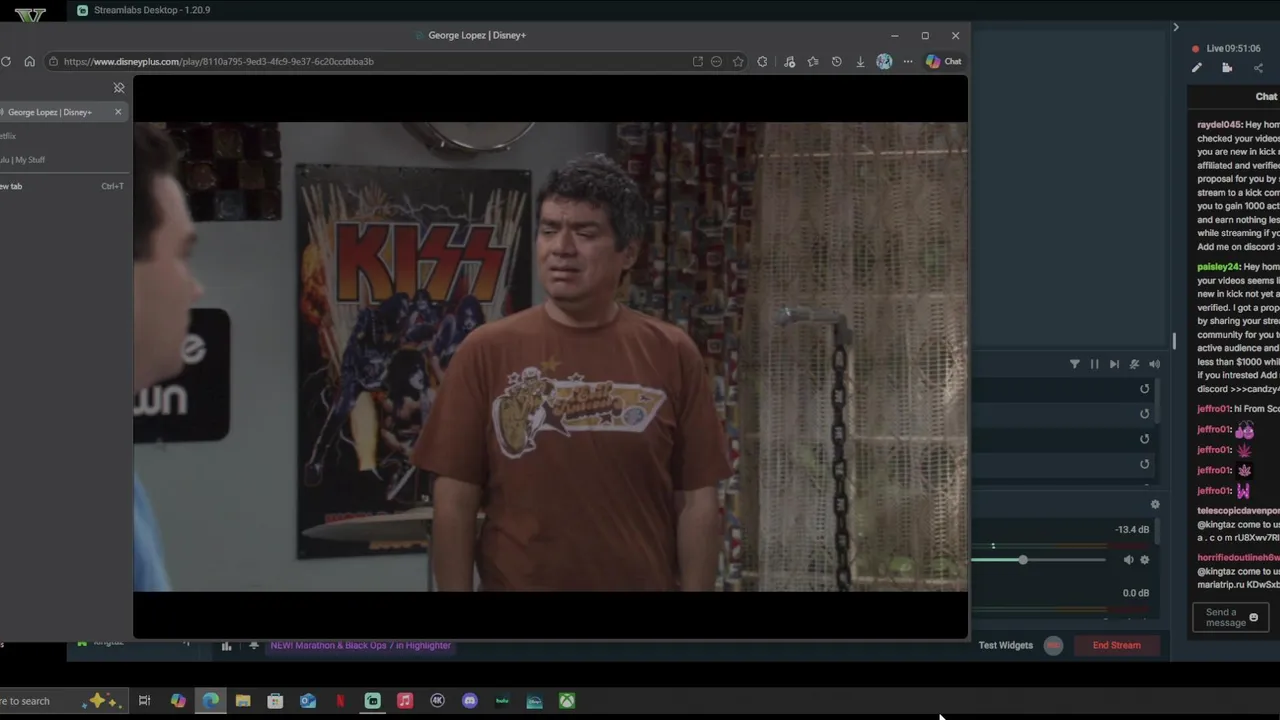Open File Explorer from taskbar
The width and height of the screenshot is (1280, 720).
click(x=243, y=701)
